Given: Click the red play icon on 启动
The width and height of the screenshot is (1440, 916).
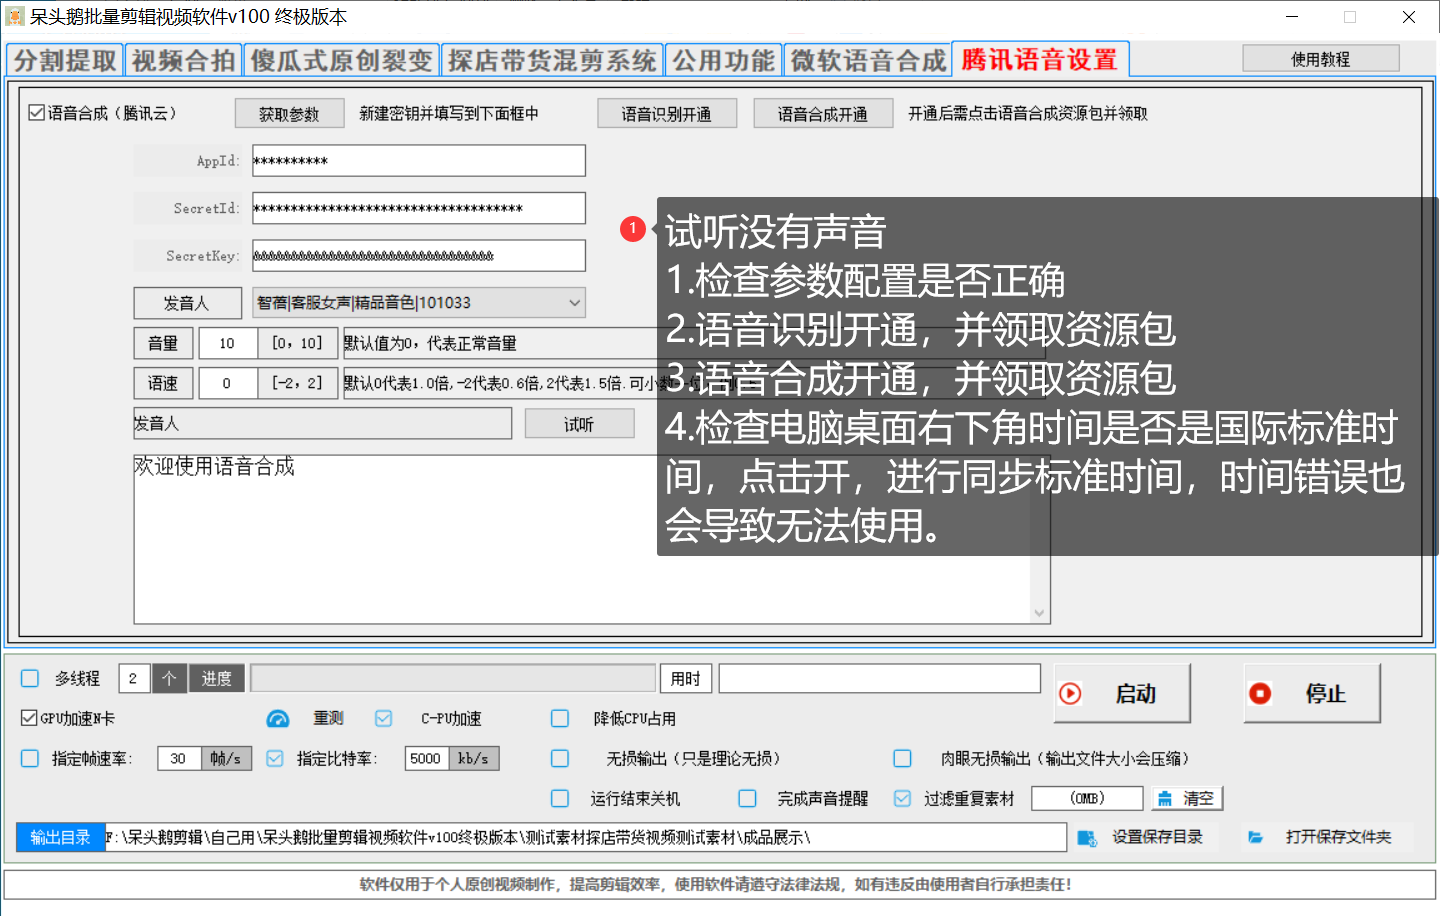Looking at the screenshot, I should coord(1070,694).
